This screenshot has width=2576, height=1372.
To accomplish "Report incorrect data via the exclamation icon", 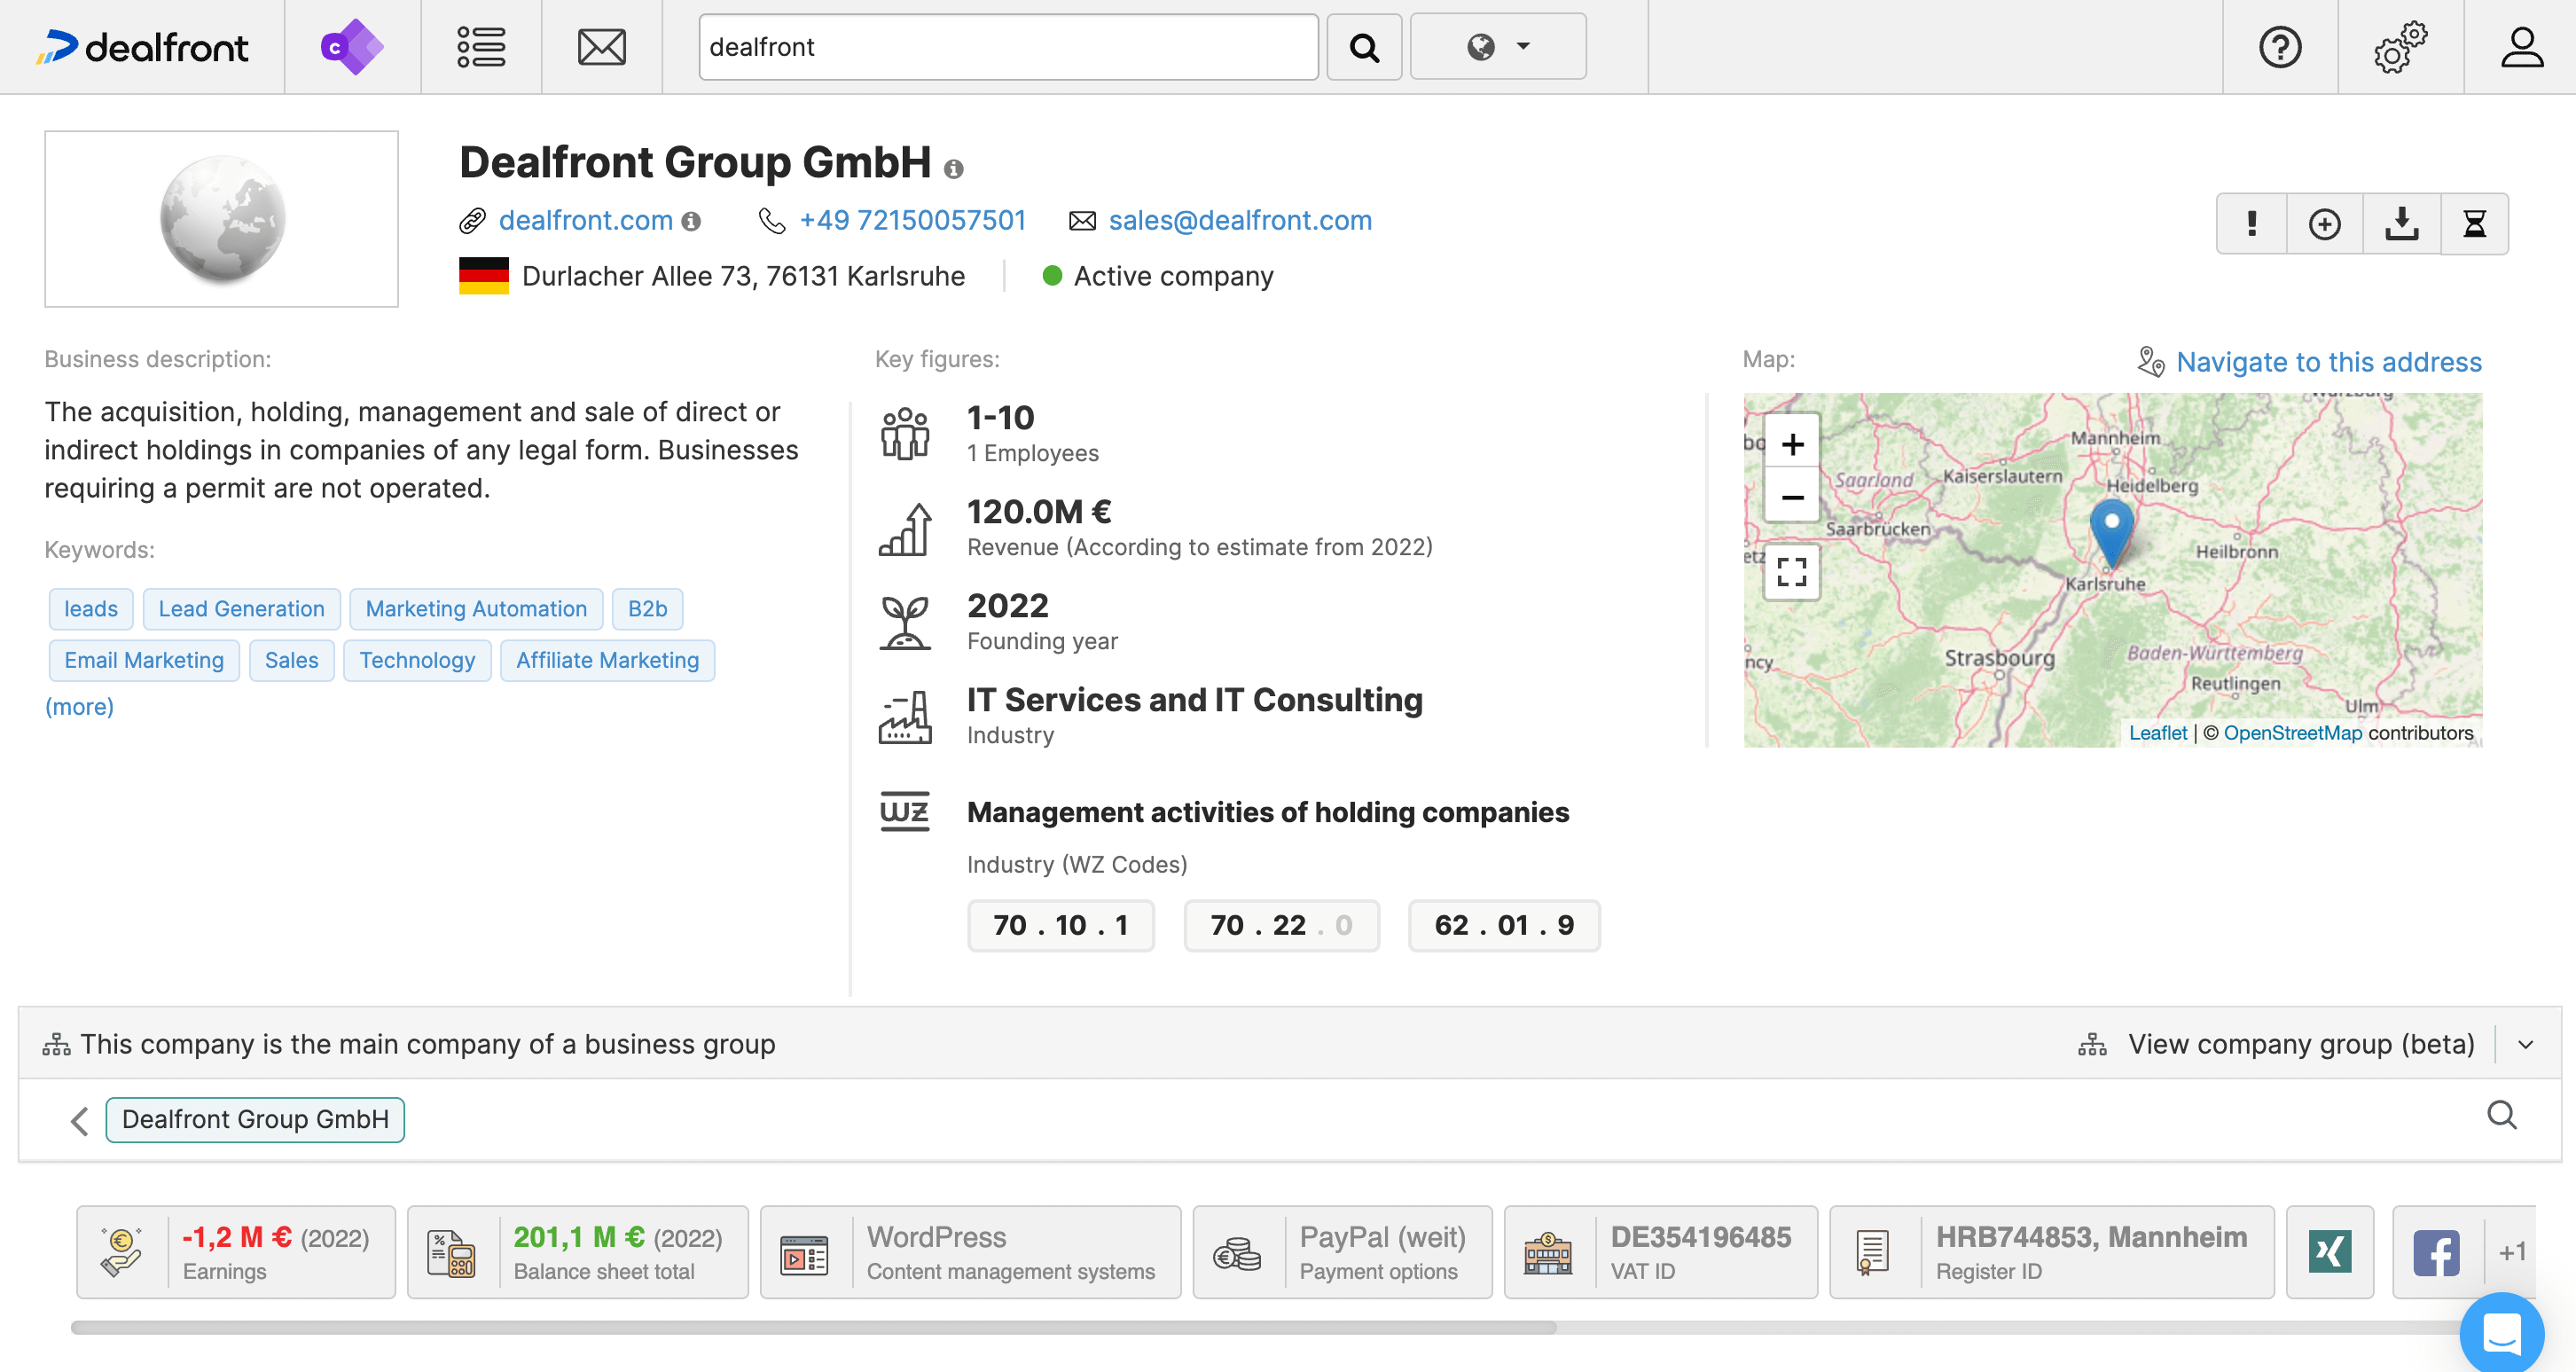I will (2251, 223).
